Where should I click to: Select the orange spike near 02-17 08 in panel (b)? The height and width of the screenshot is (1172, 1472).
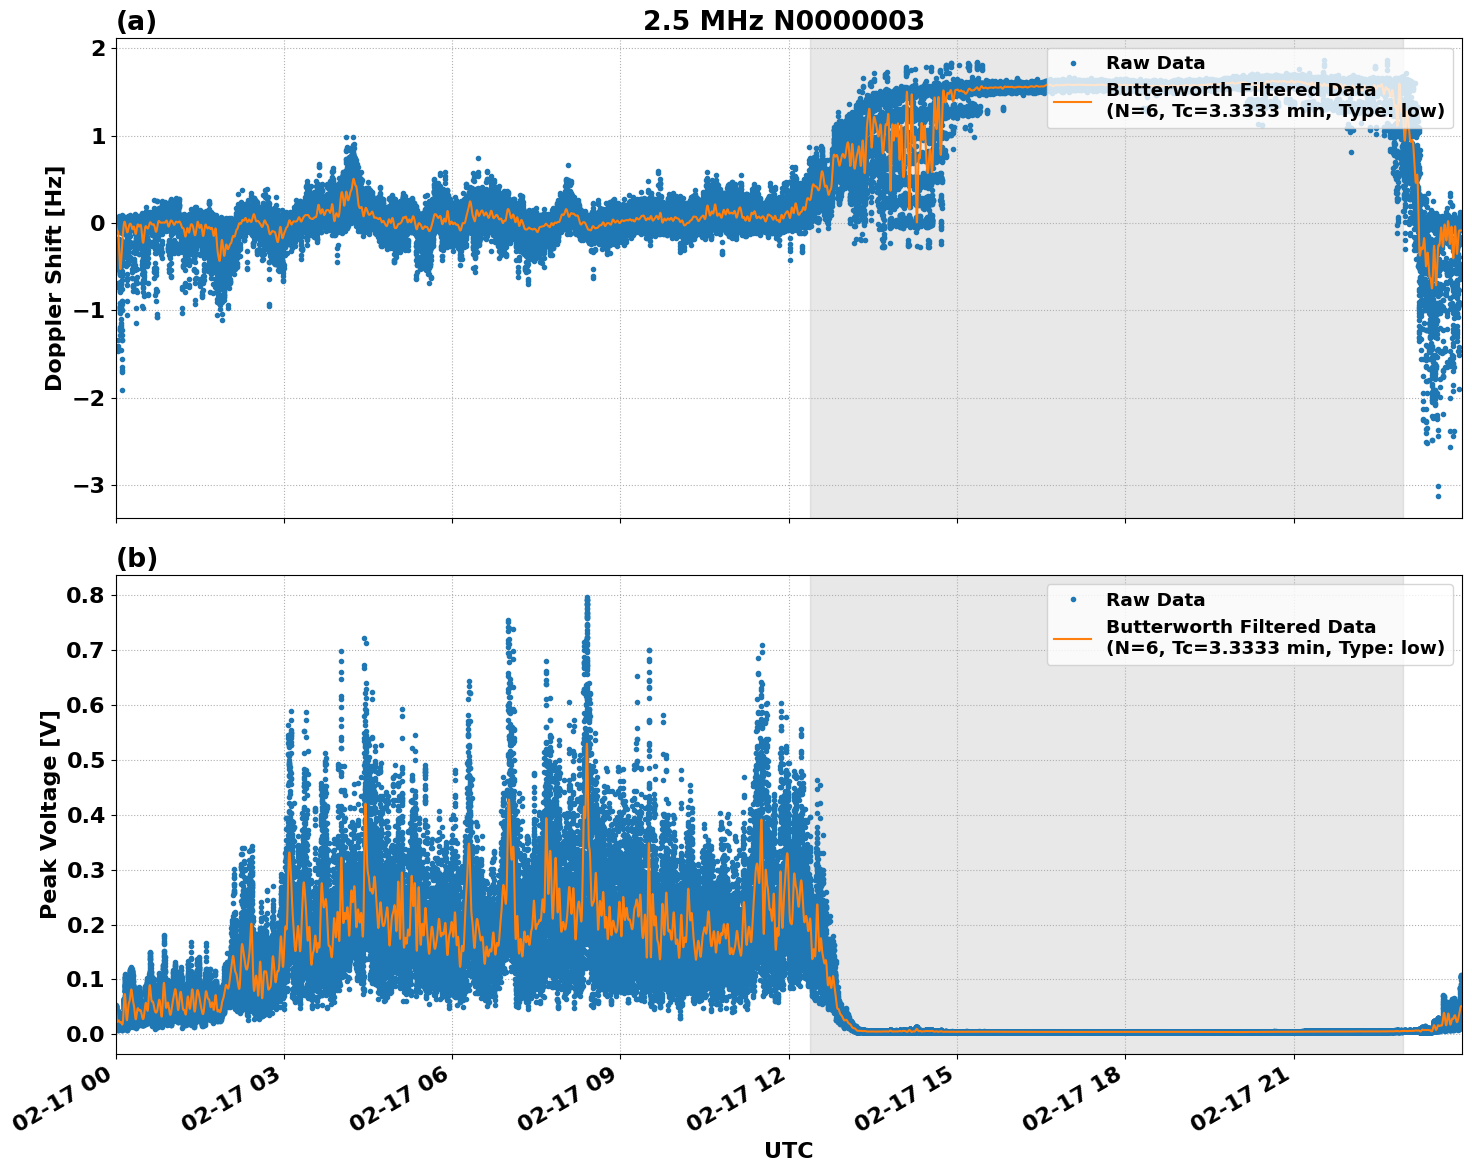tap(585, 745)
